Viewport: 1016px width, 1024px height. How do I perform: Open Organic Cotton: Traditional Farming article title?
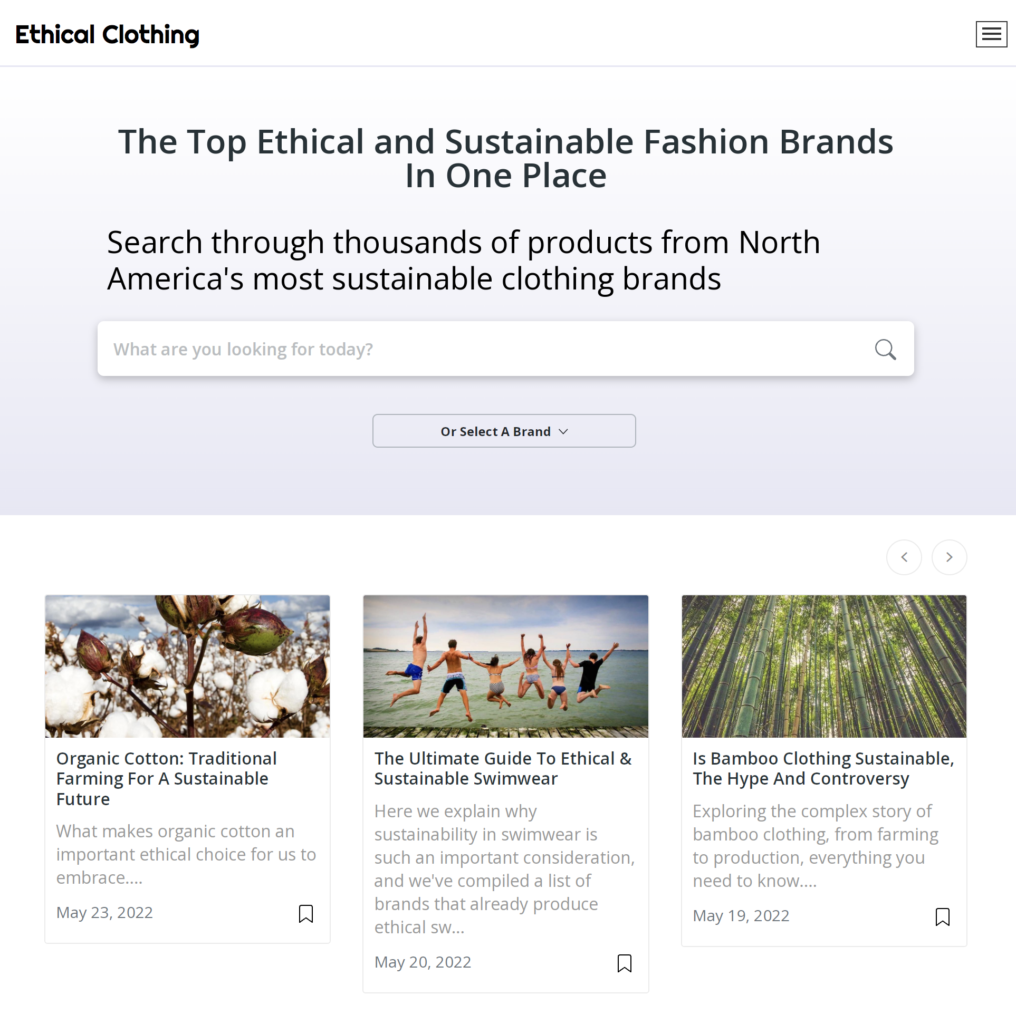click(167, 778)
